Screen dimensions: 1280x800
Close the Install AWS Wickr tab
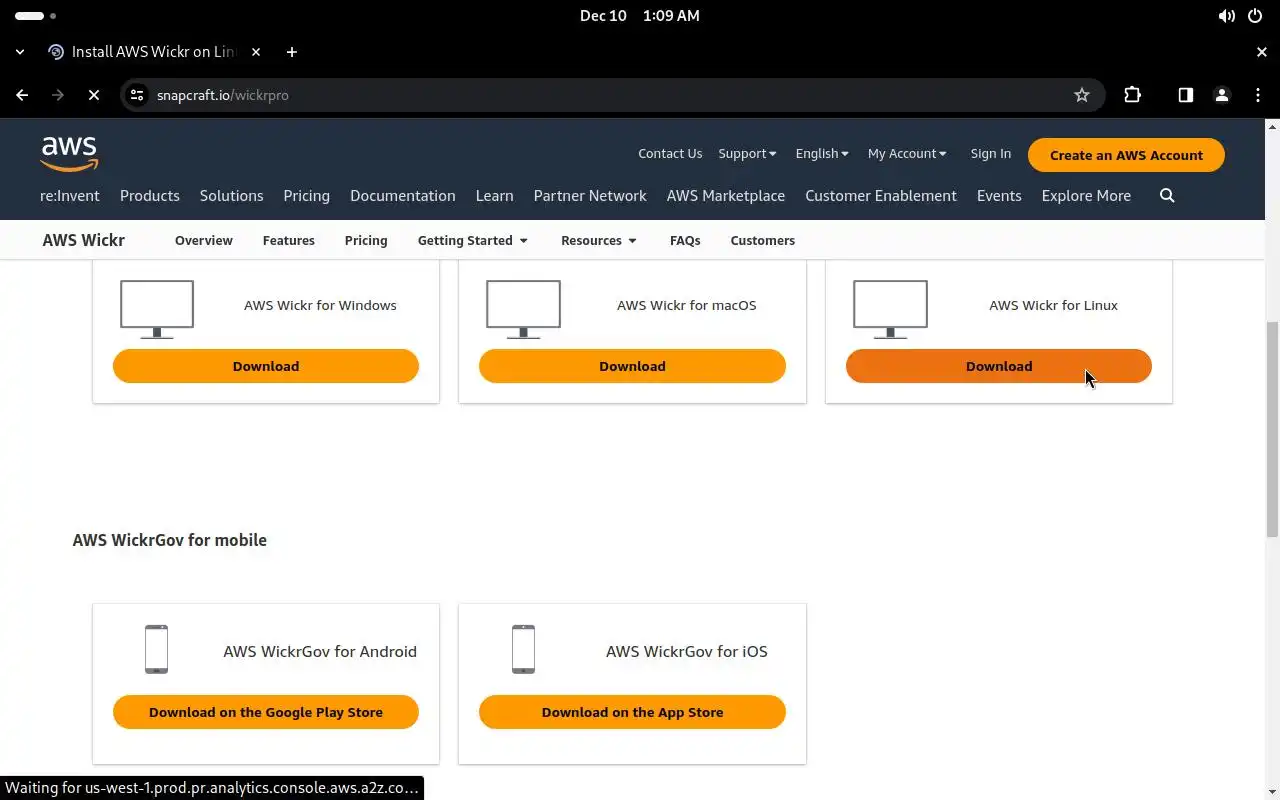pos(256,52)
